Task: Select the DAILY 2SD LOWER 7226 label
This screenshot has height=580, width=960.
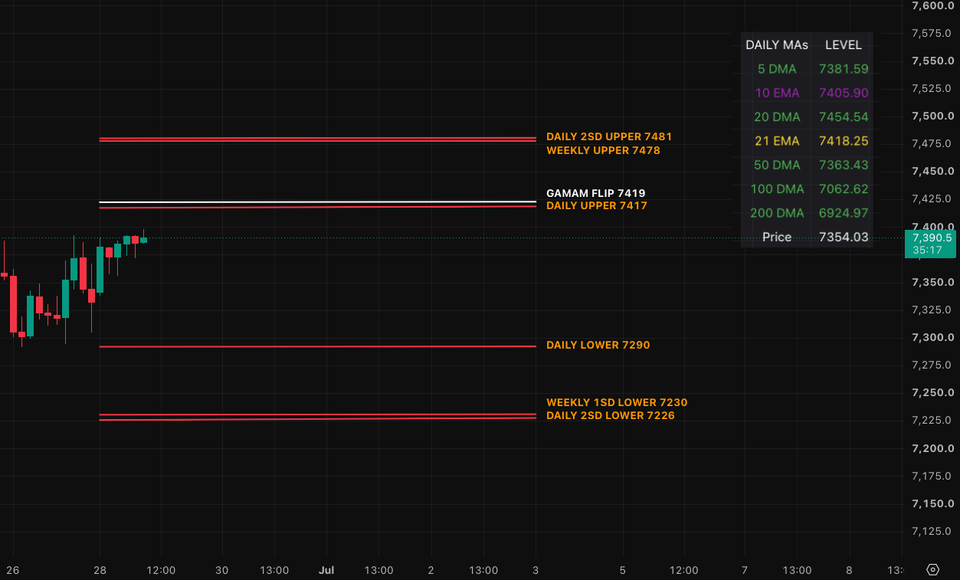Action: pos(610,415)
